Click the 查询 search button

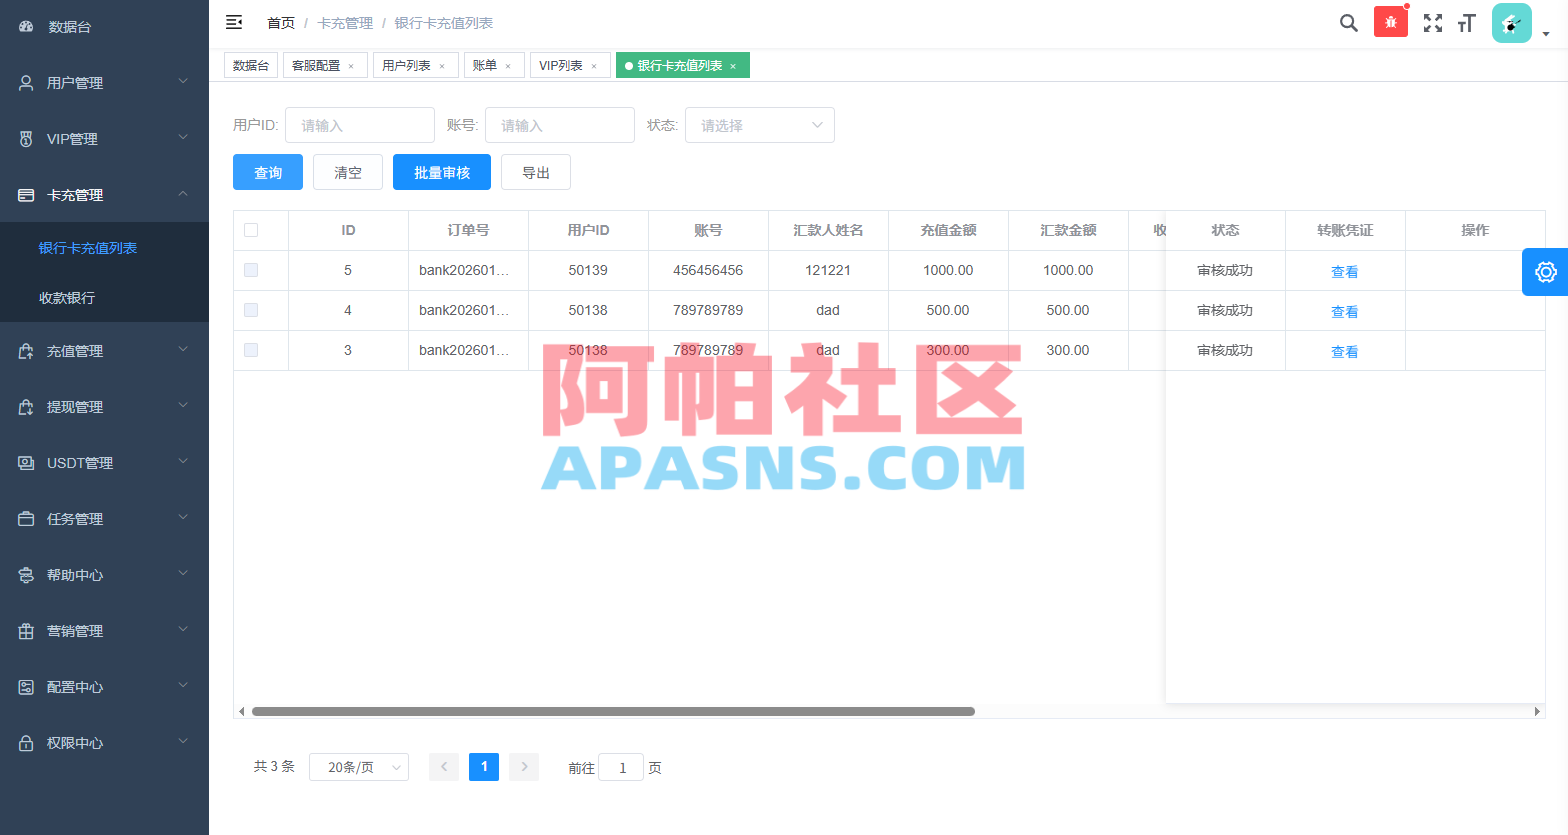268,172
